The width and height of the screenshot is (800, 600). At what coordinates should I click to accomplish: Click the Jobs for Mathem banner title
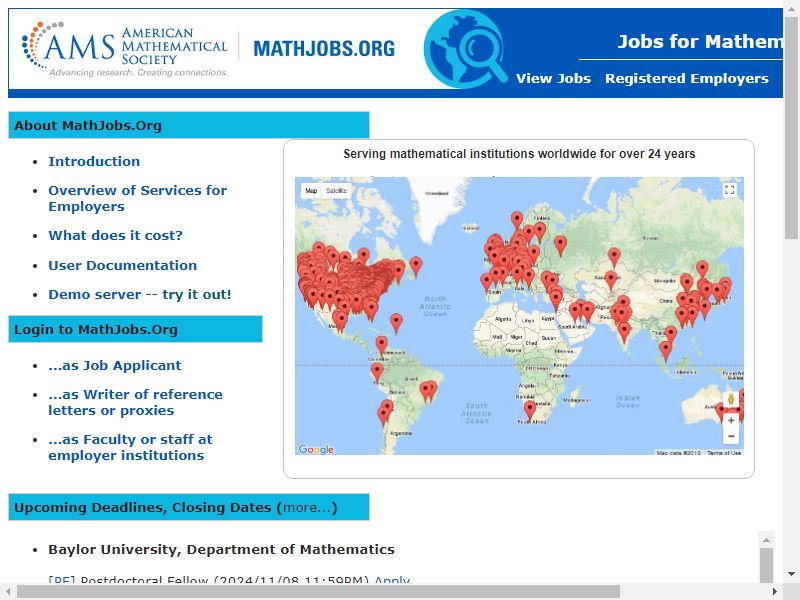point(699,41)
